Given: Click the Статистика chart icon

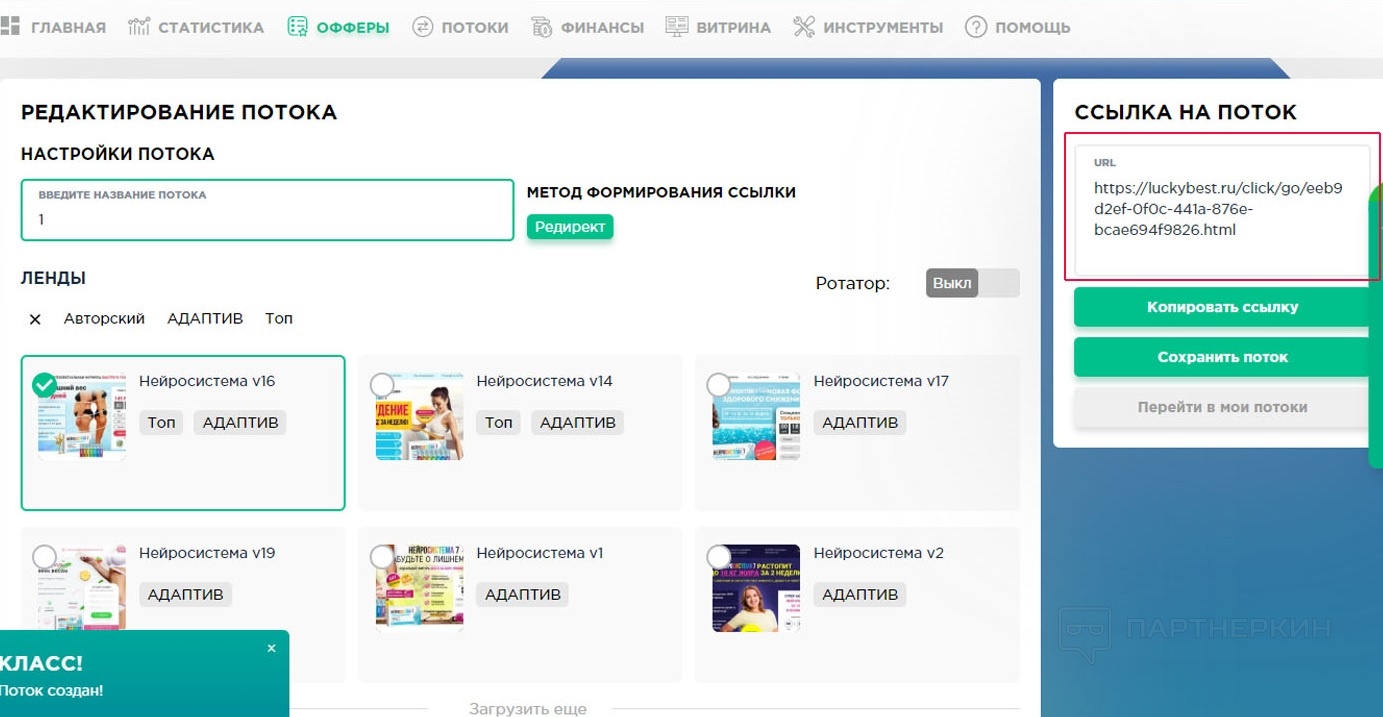Looking at the screenshot, I should [139, 27].
